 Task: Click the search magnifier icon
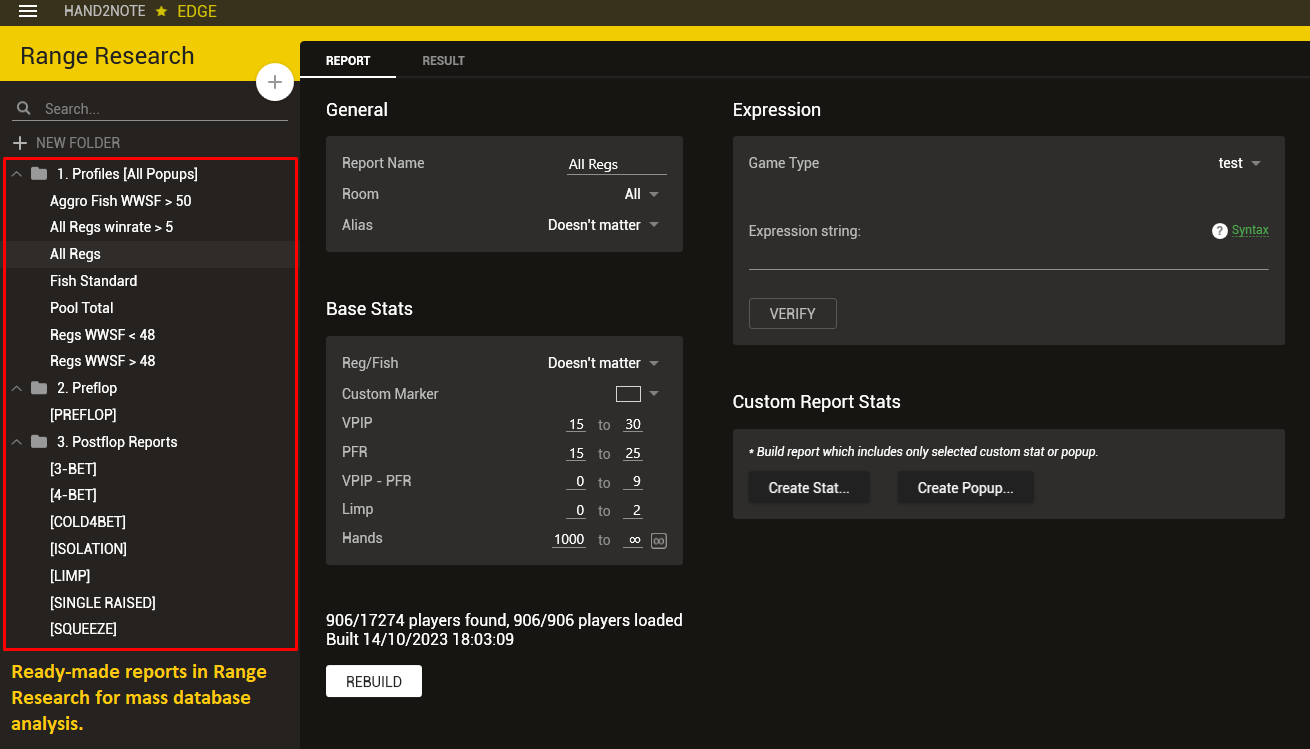click(x=24, y=108)
